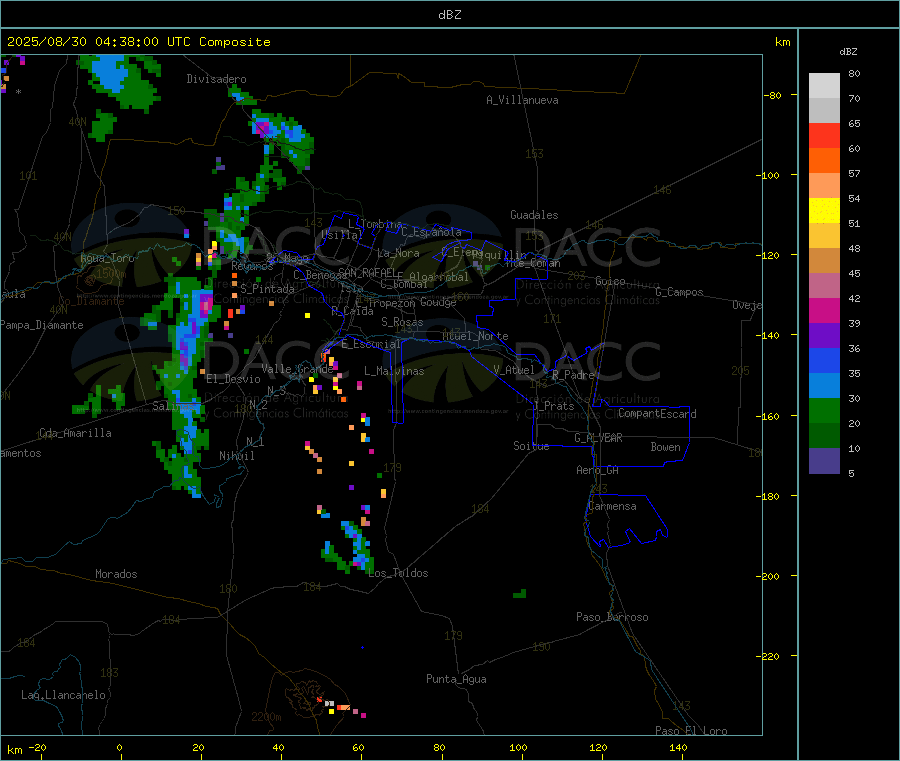Click the Valle_Grande map label
The image size is (900, 761).
pyautogui.click(x=297, y=368)
